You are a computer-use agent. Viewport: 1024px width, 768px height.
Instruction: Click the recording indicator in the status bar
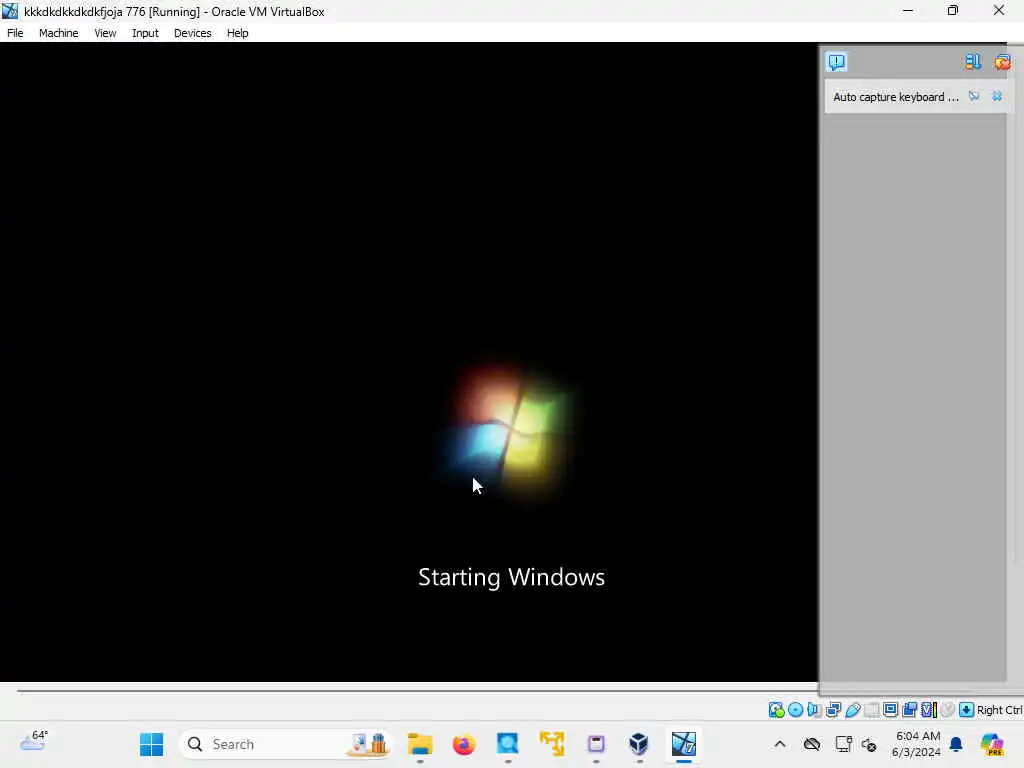(909, 710)
